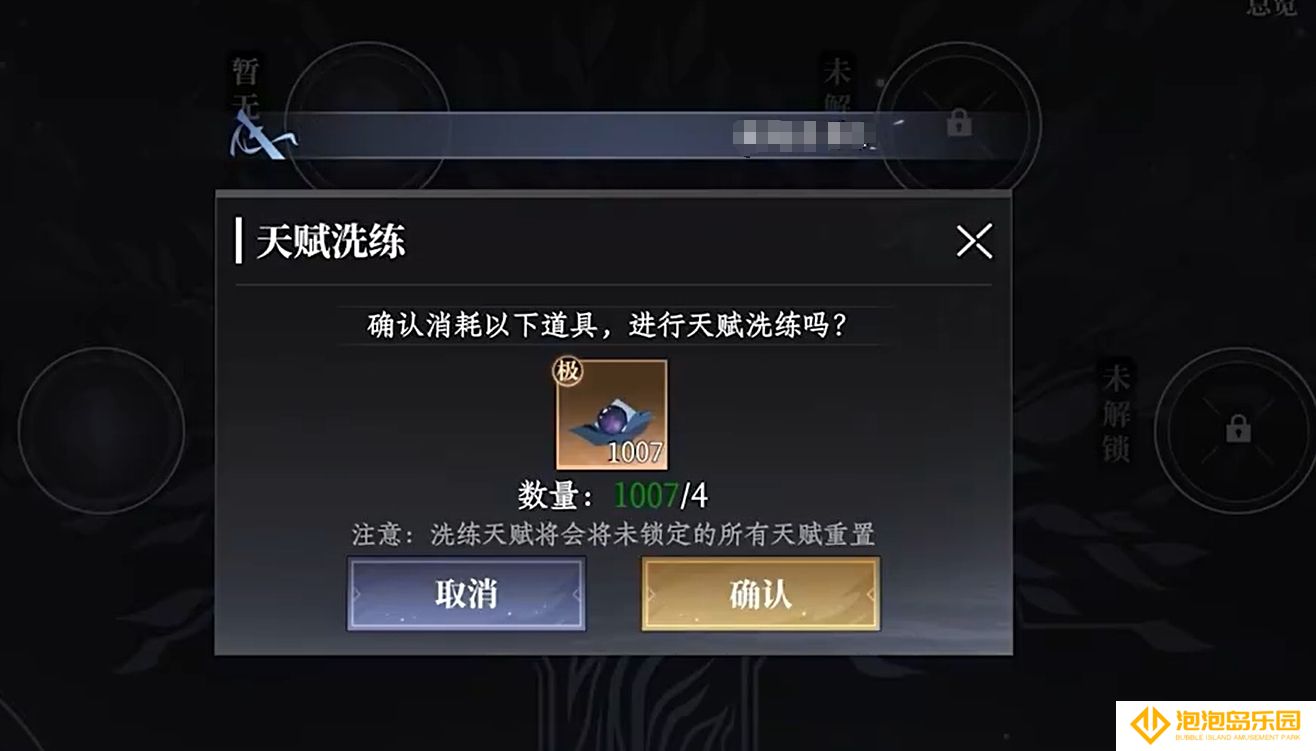Confirm talent reforging with 确认 button
Viewport: 1316px width, 751px height.
tap(761, 594)
